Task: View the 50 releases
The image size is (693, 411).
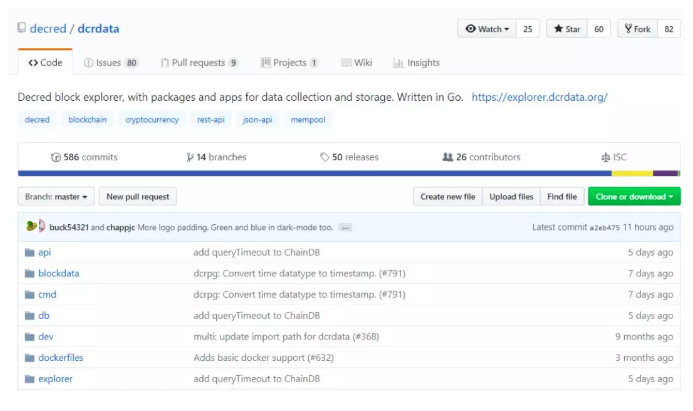Action: (349, 157)
